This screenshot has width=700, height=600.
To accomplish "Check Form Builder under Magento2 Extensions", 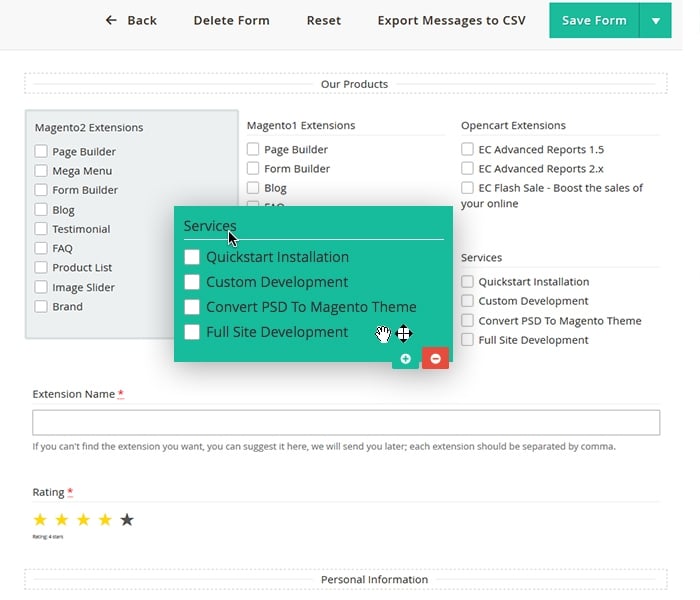I will [x=41, y=190].
